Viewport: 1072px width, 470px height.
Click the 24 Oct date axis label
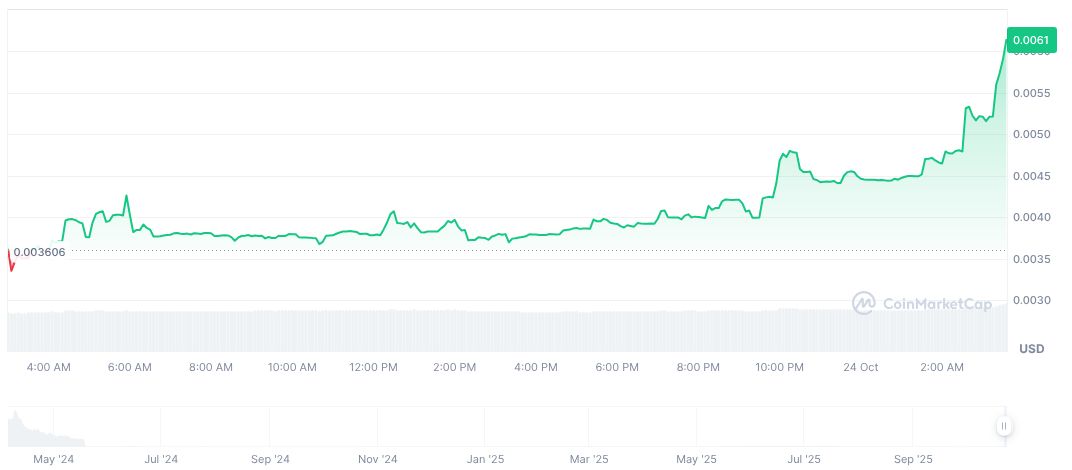pyautogui.click(x=861, y=367)
